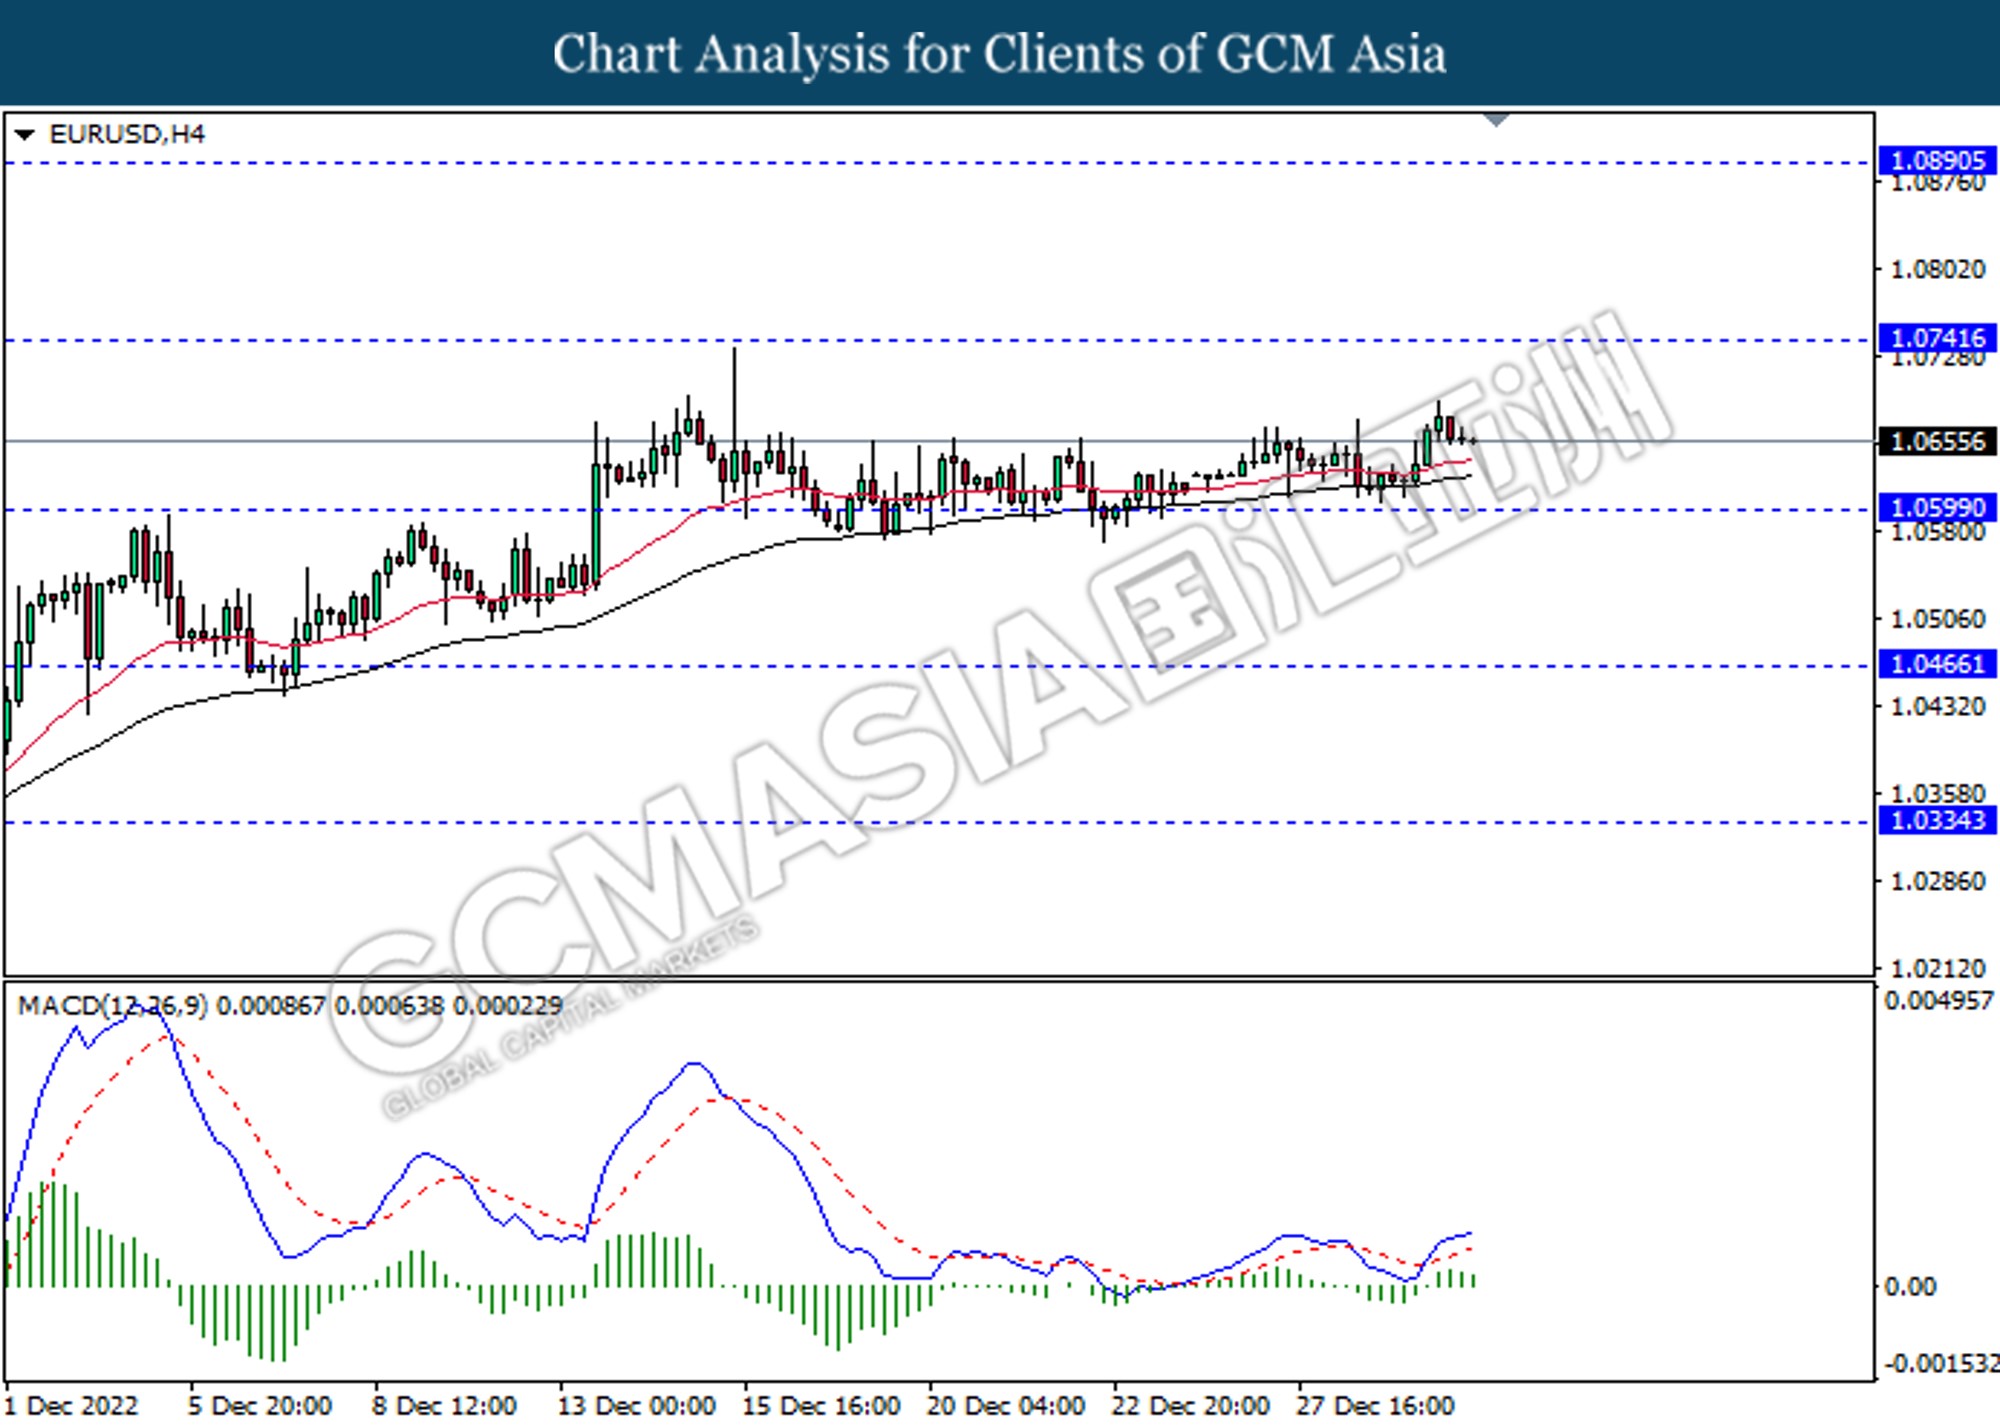The width and height of the screenshot is (2000, 1428).
Task: Click the MACD zero level 0.00 label
Action: [x=1910, y=1287]
